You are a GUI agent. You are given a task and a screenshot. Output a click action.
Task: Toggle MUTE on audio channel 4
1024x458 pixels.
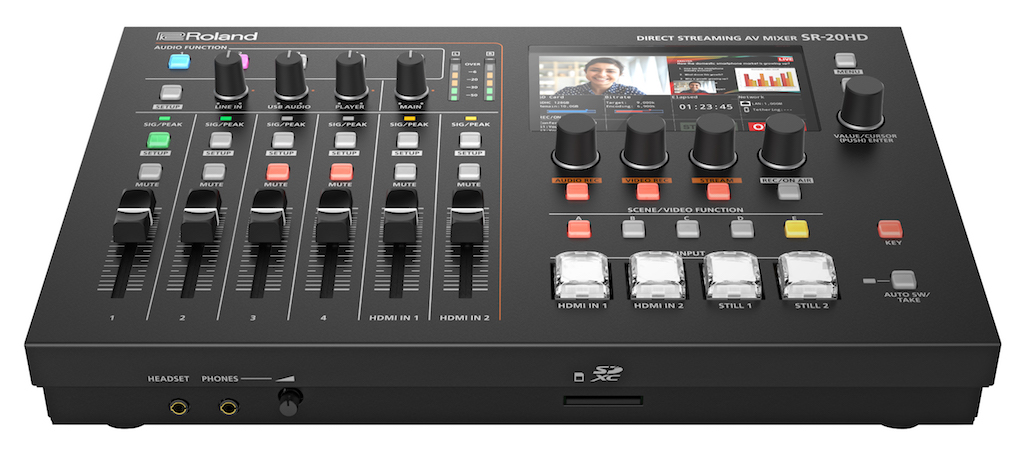(x=341, y=171)
